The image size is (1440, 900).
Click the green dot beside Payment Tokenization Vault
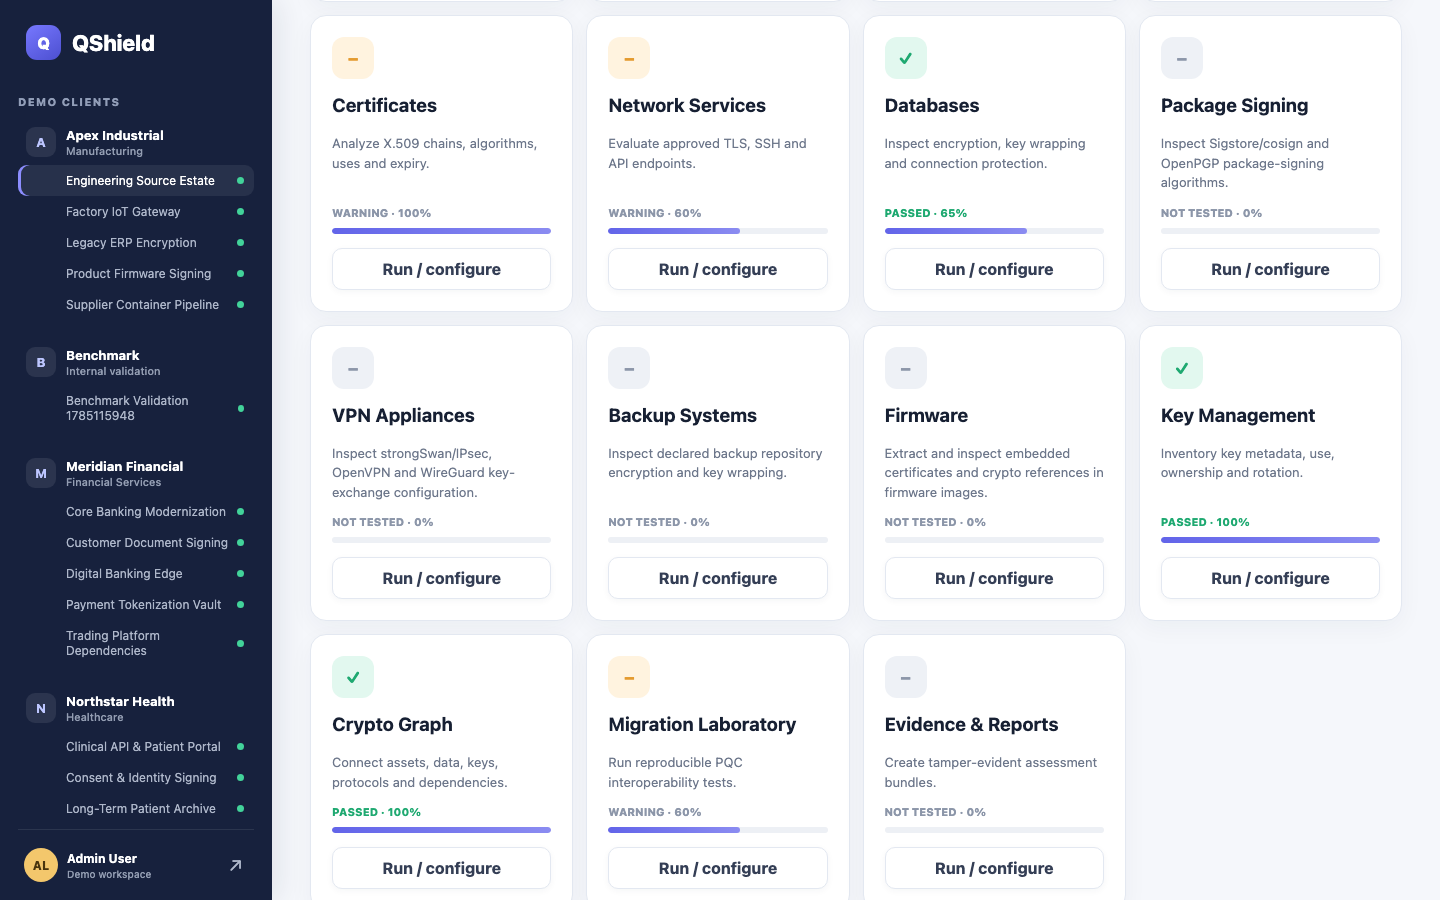tap(240, 605)
